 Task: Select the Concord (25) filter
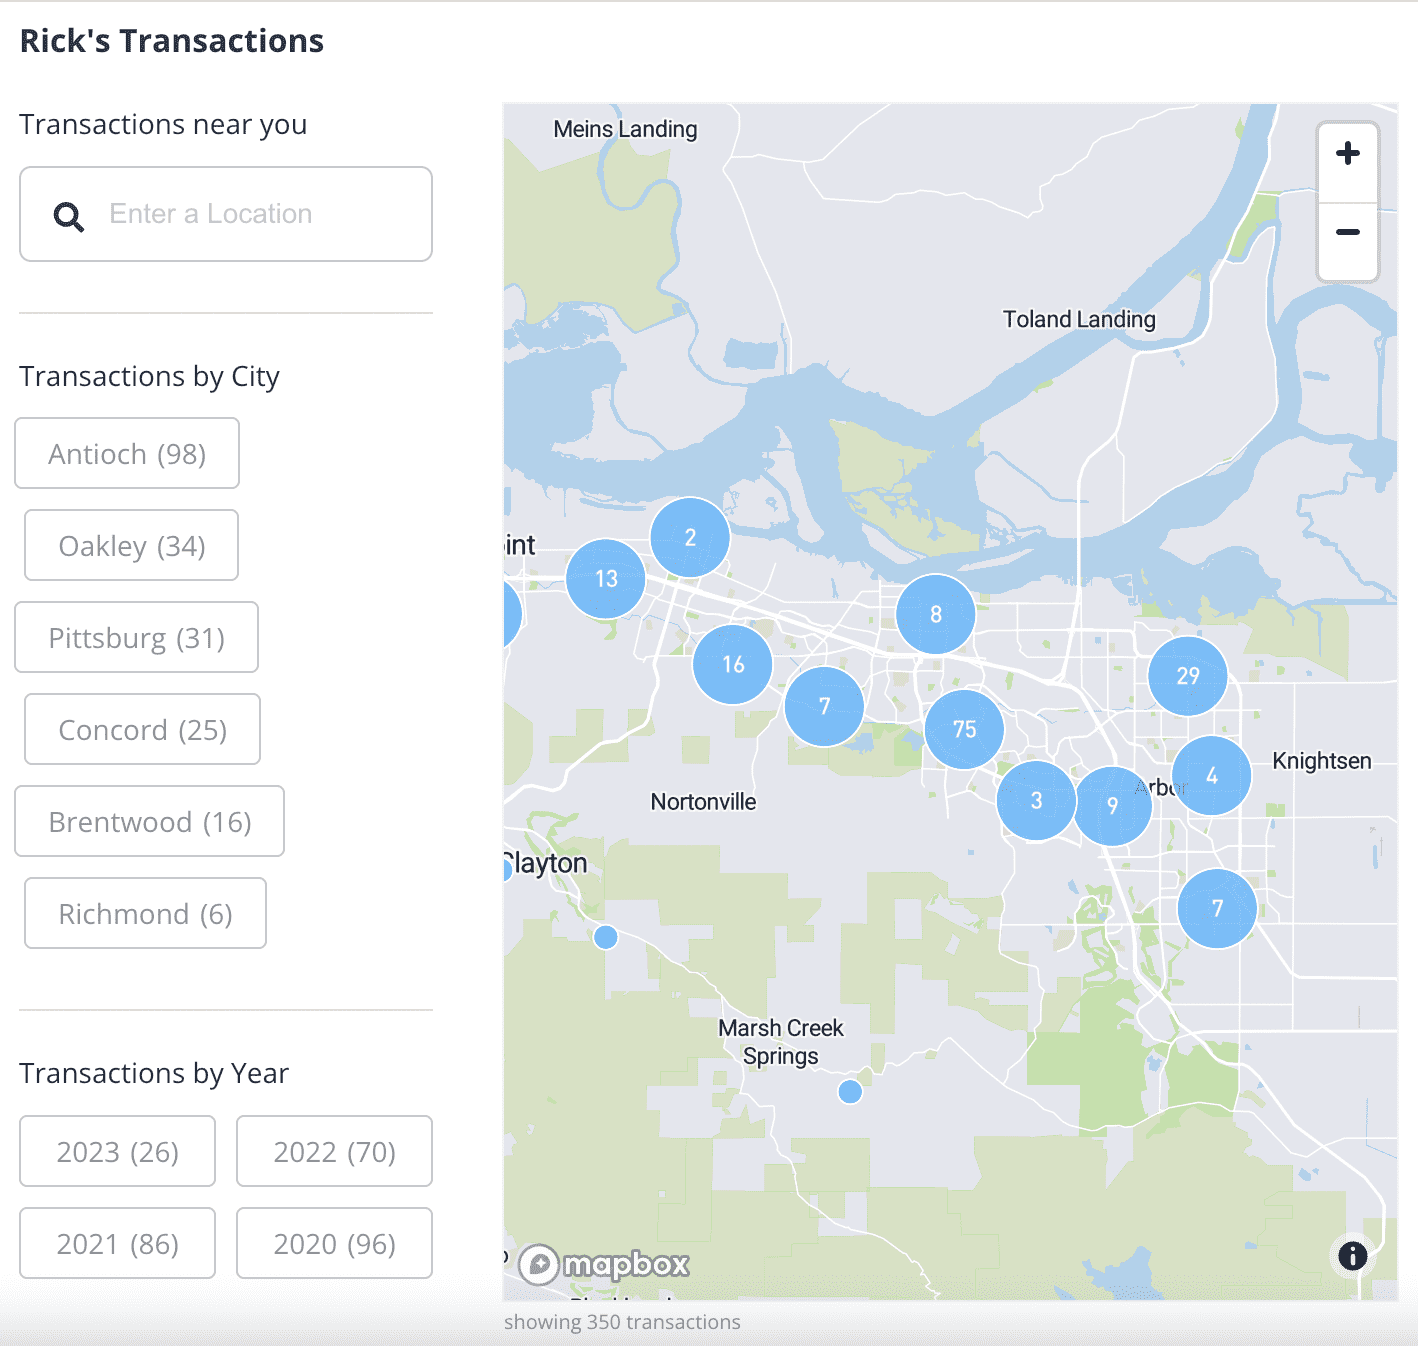(x=142, y=730)
